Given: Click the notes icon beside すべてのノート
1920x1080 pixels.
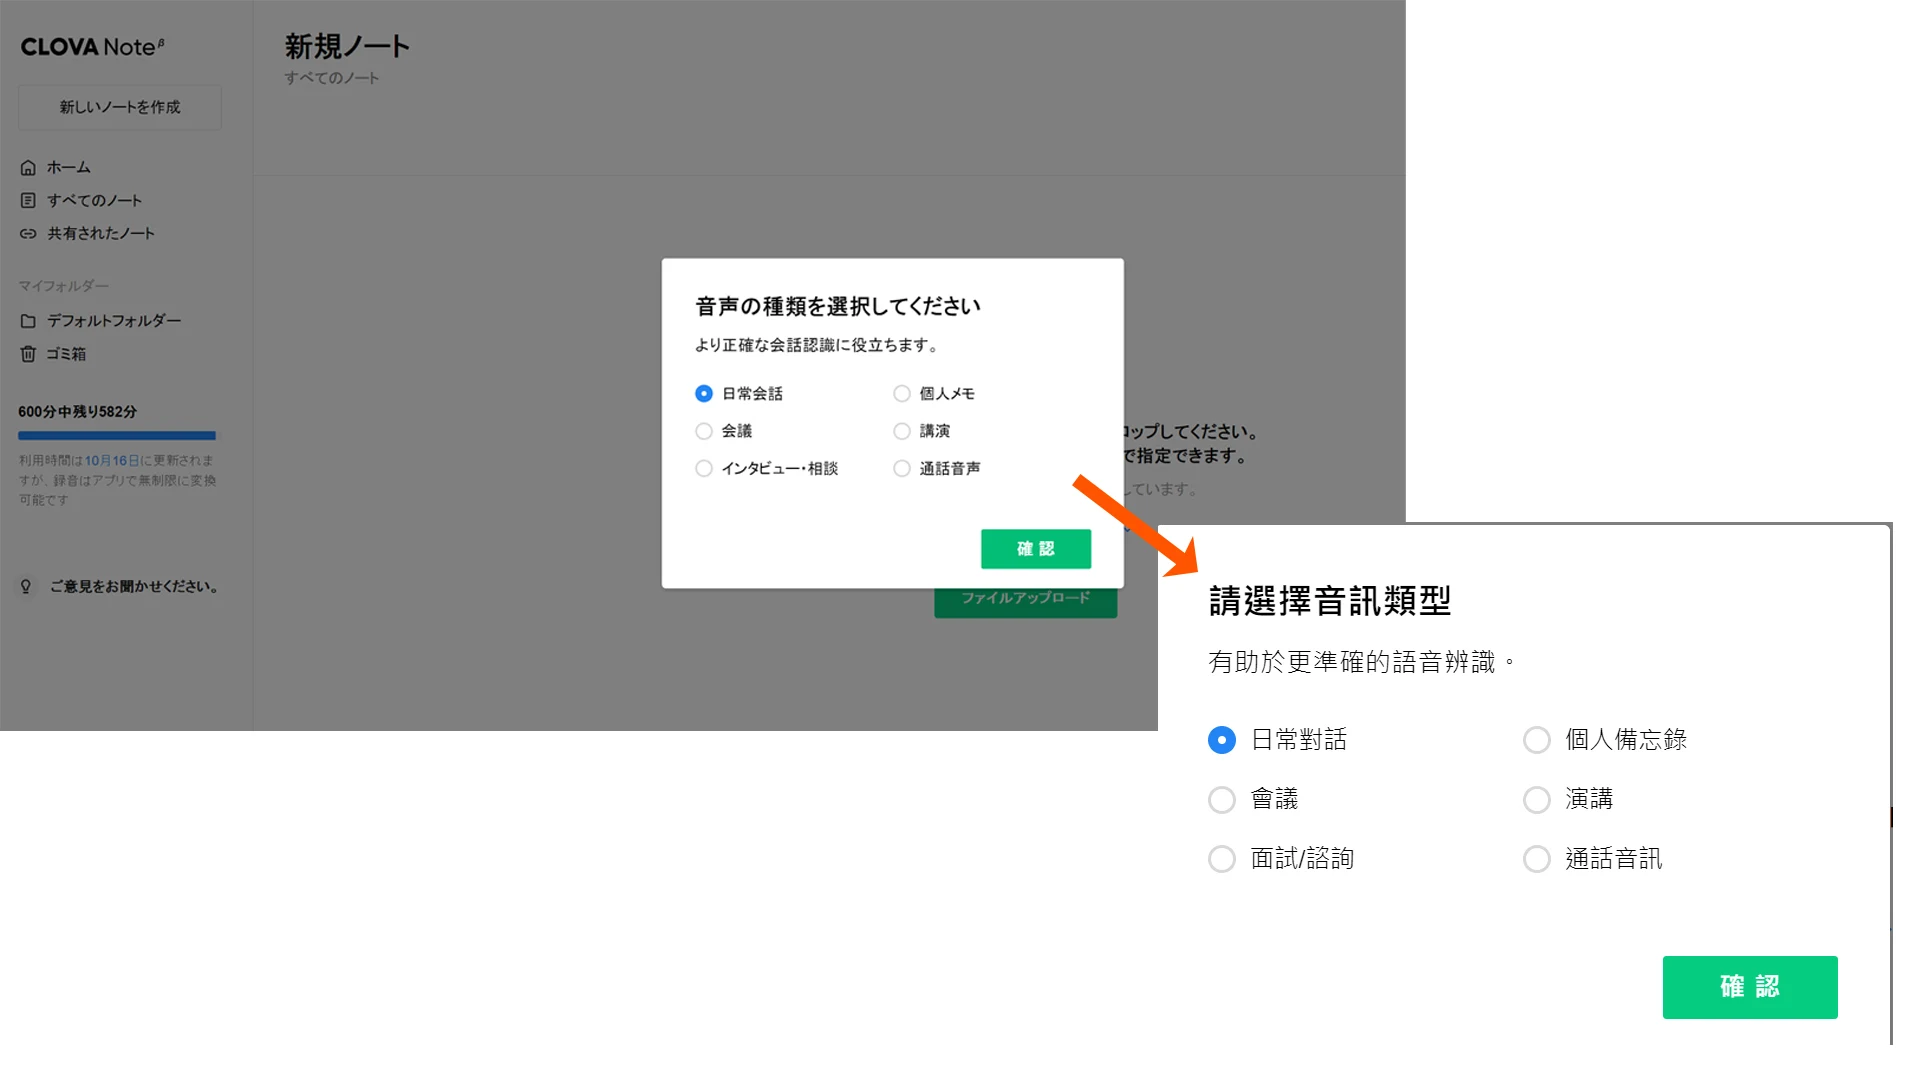Looking at the screenshot, I should (x=28, y=200).
